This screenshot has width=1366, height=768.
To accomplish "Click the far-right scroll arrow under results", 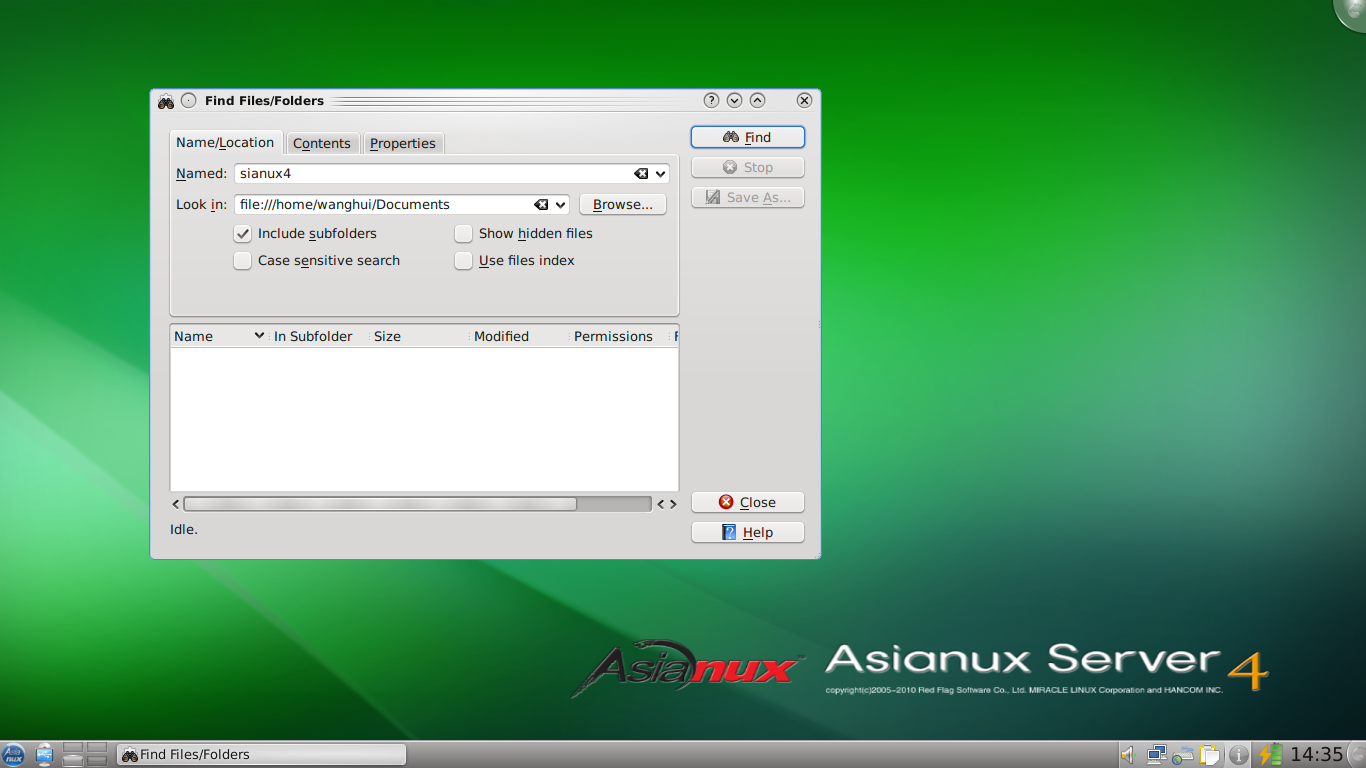I will pyautogui.click(x=673, y=504).
